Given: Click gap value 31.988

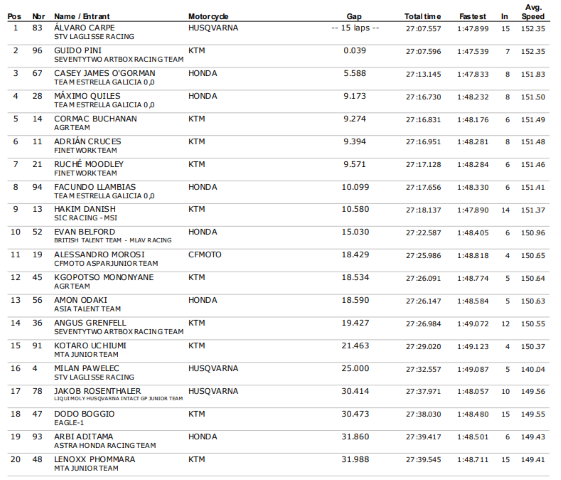Looking at the screenshot, I should coord(355,459).
